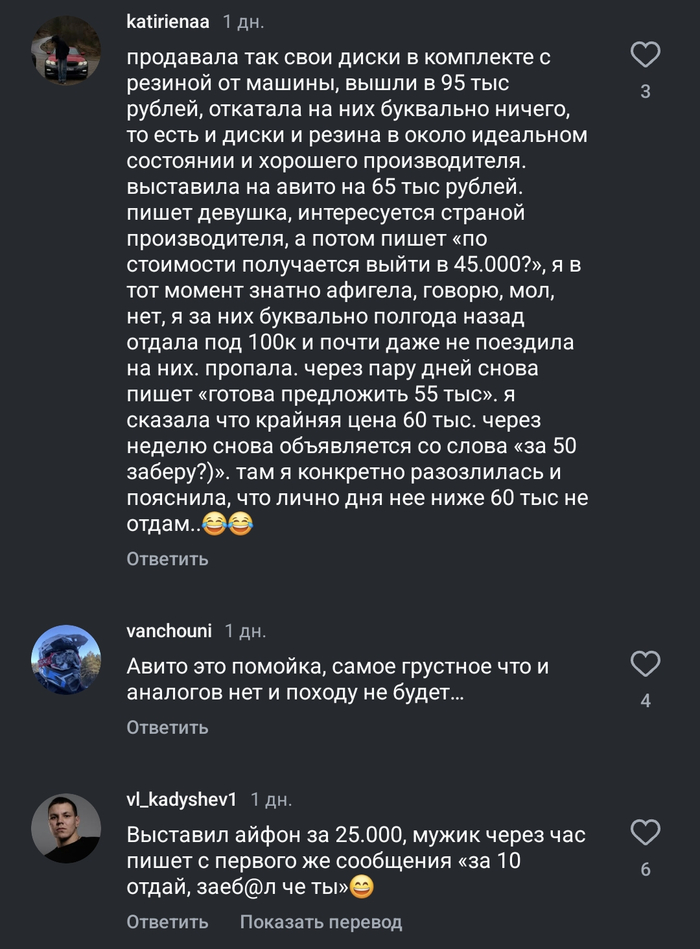View the 6 likes on vl_kadyshev1's comment
Viewport: 700px width, 949px height.
click(646, 870)
